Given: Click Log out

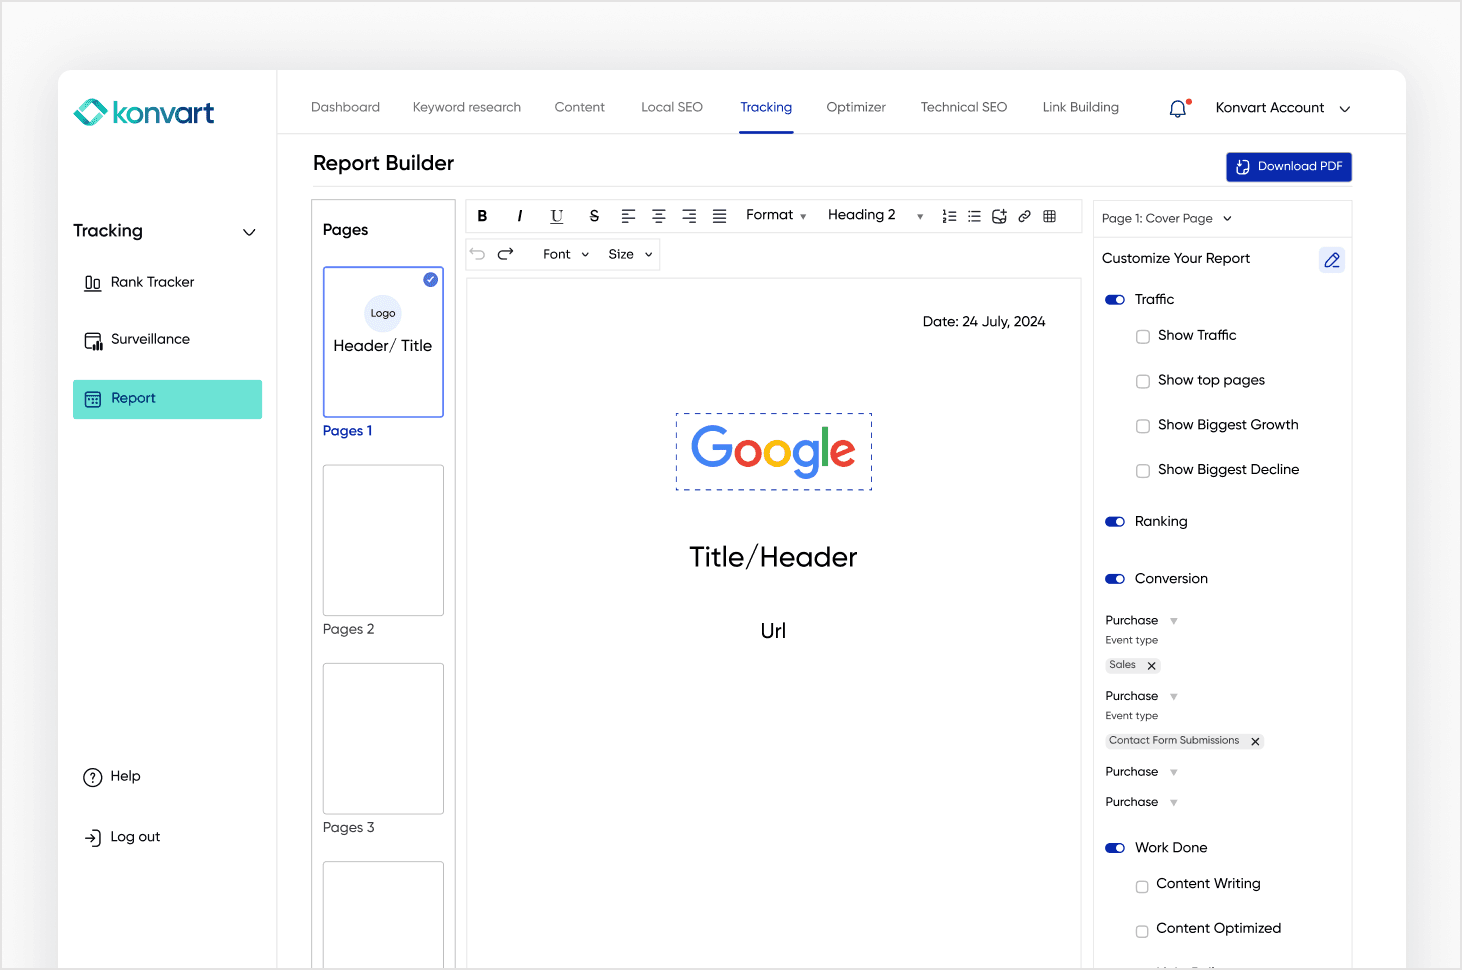Looking at the screenshot, I should pyautogui.click(x=122, y=837).
